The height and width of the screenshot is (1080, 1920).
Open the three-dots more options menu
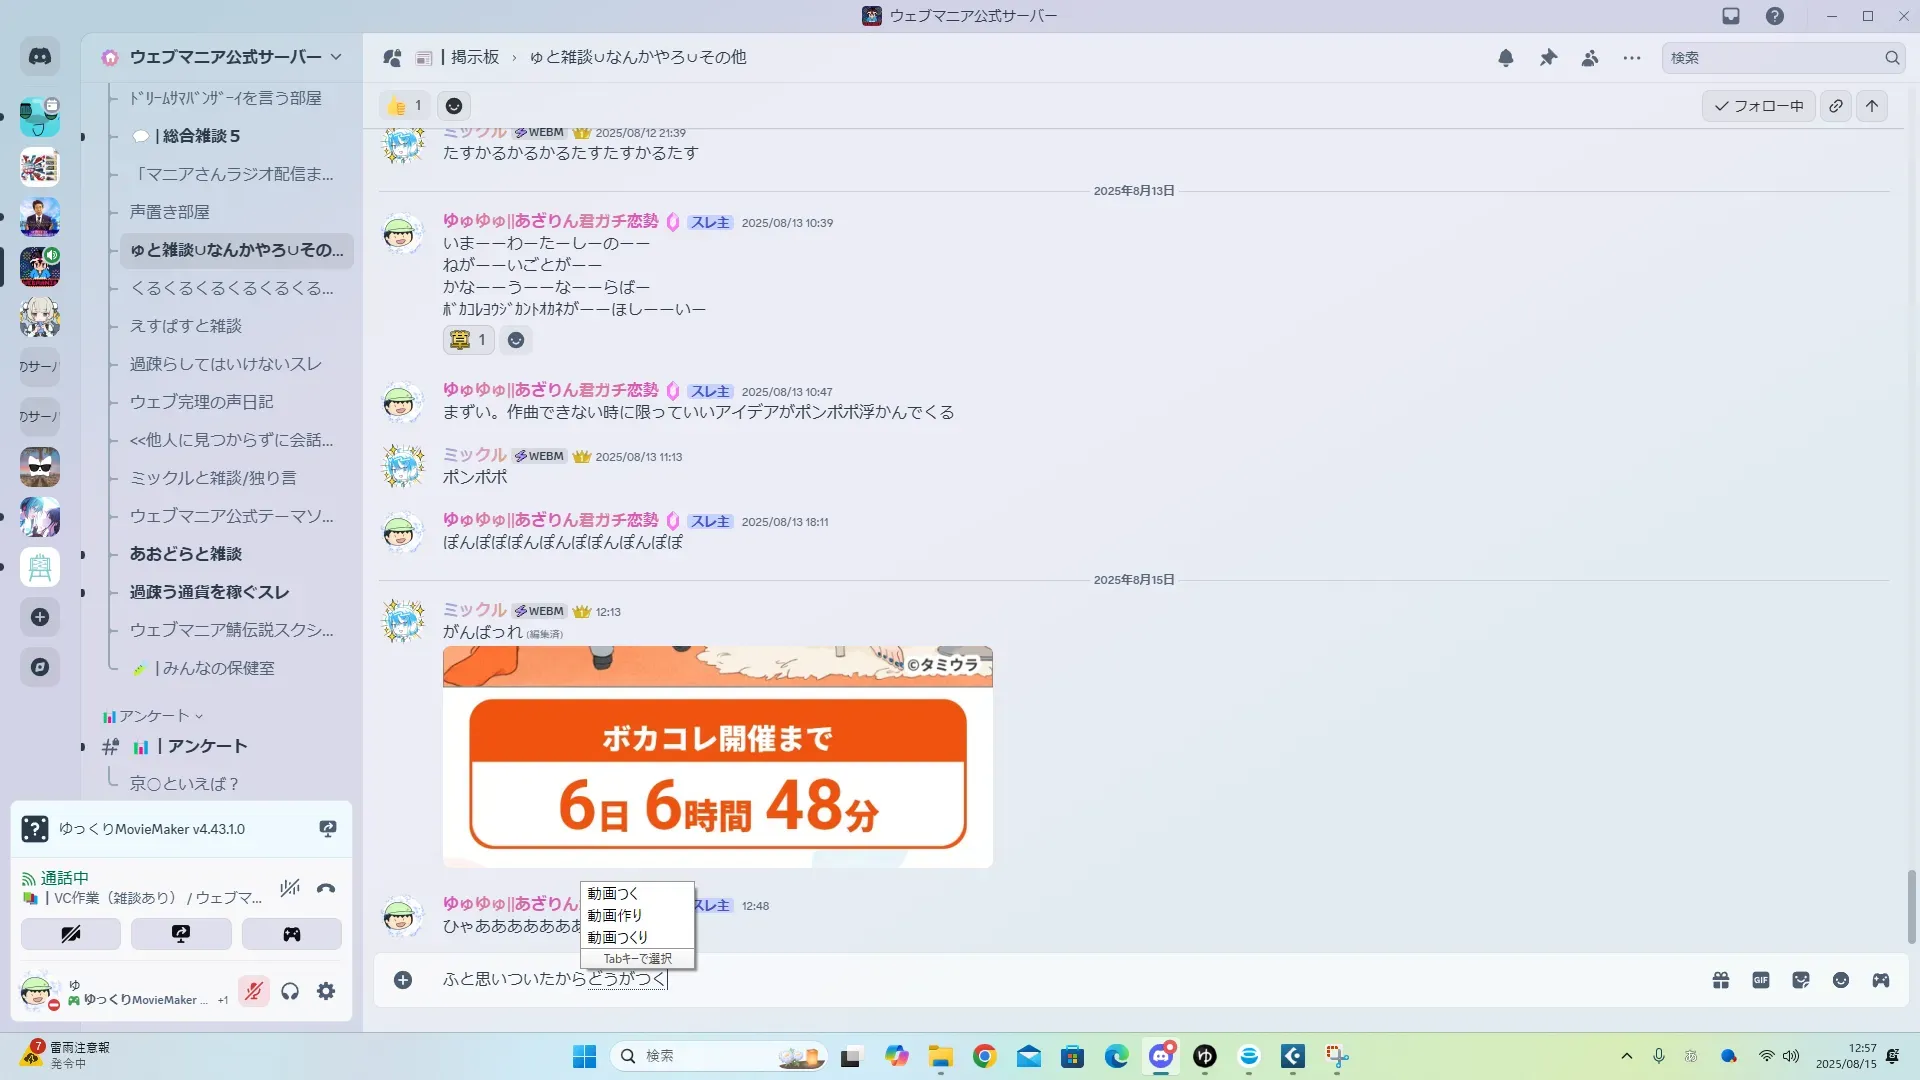pos(1632,58)
